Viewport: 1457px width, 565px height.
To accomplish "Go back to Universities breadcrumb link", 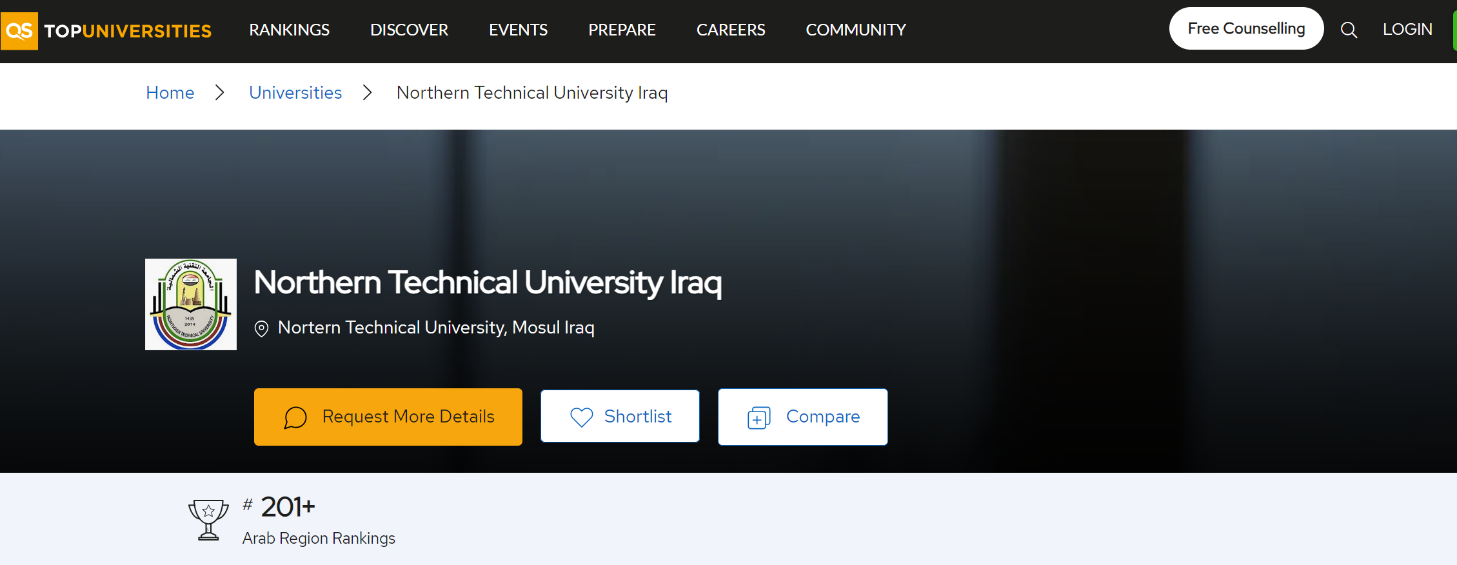I will 295,93.
